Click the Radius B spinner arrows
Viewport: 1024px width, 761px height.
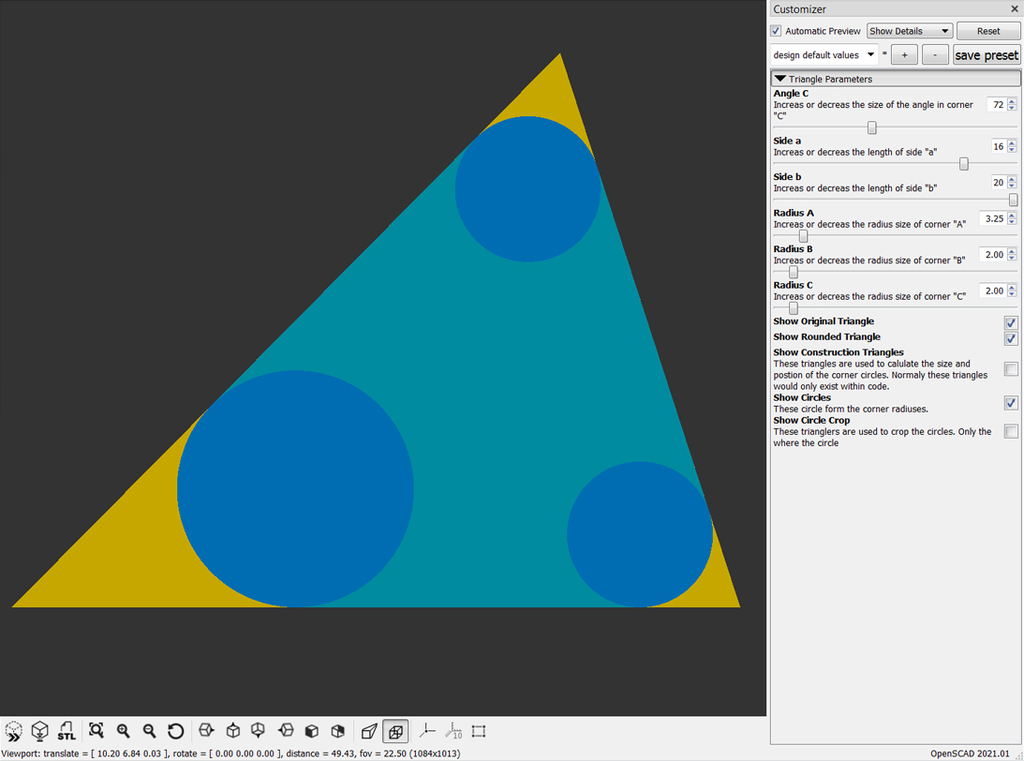[x=1012, y=254]
